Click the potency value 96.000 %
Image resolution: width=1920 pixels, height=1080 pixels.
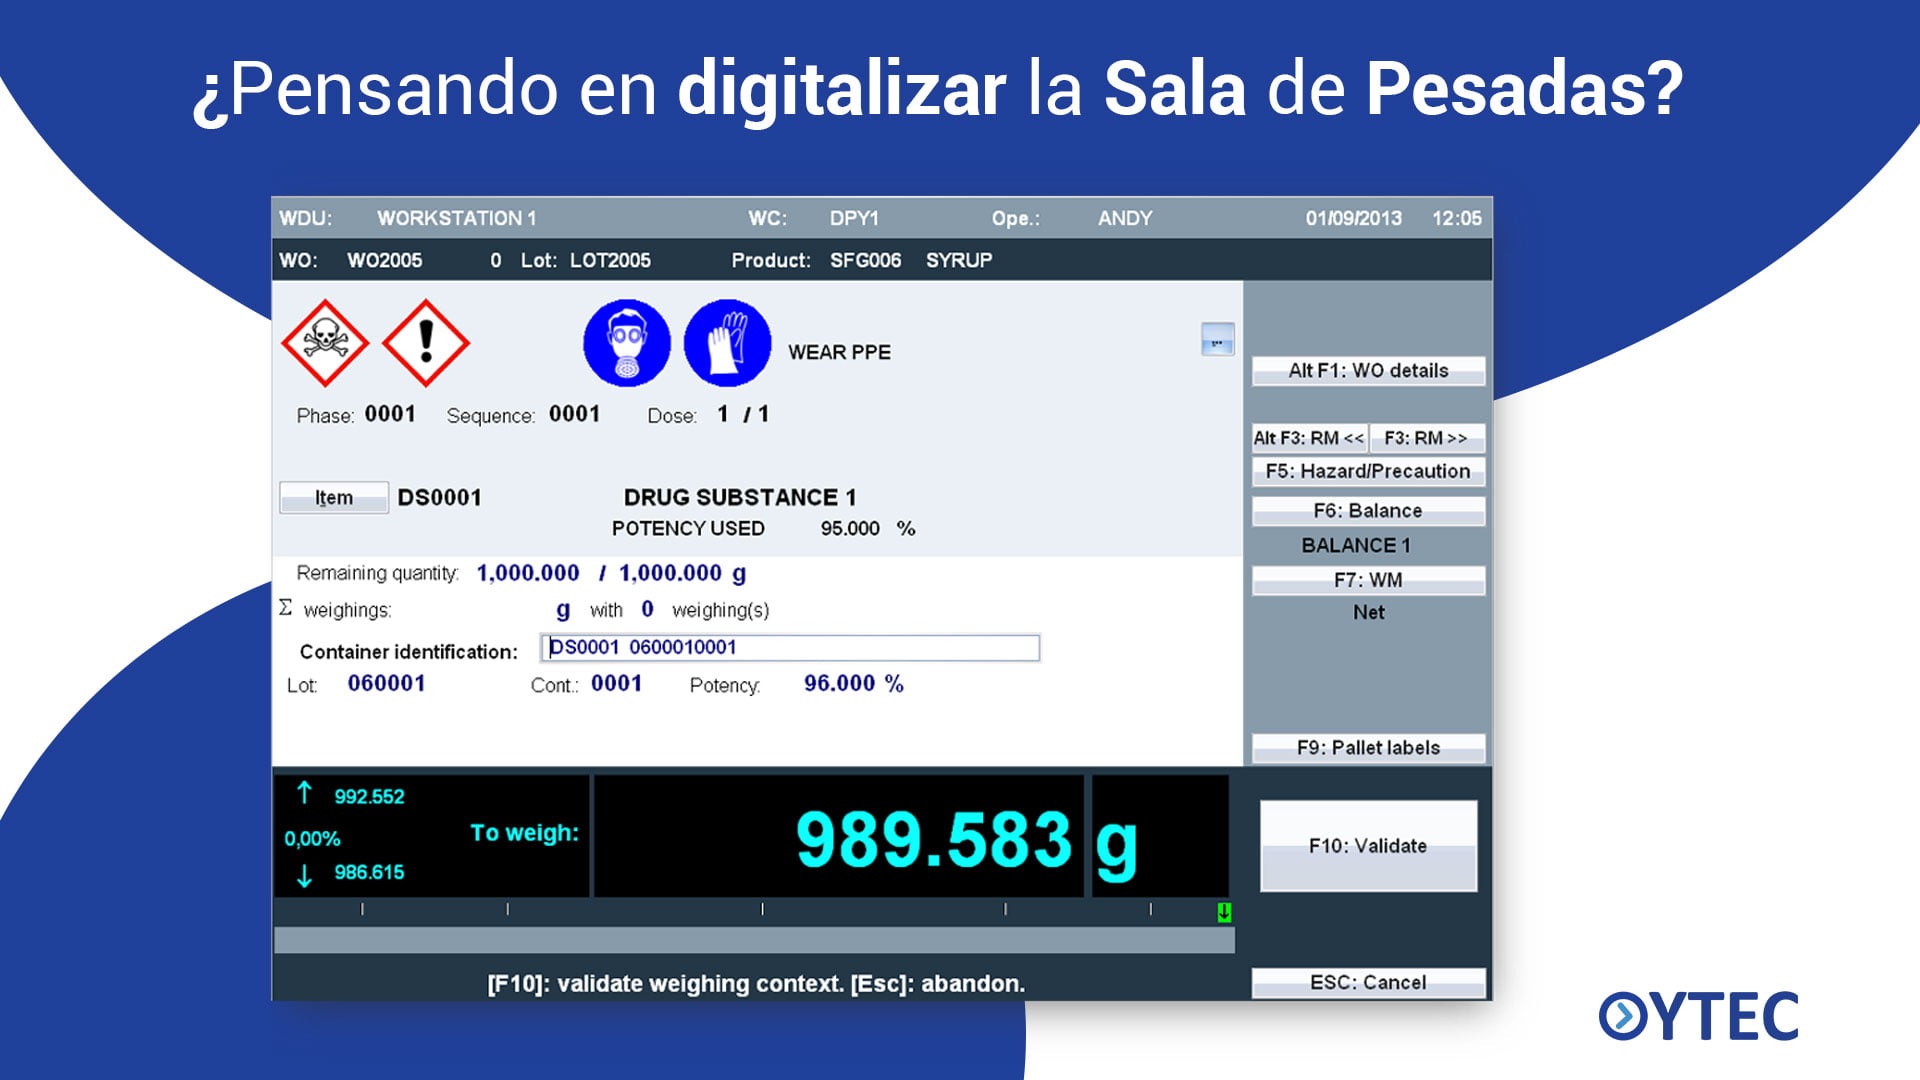coord(853,684)
